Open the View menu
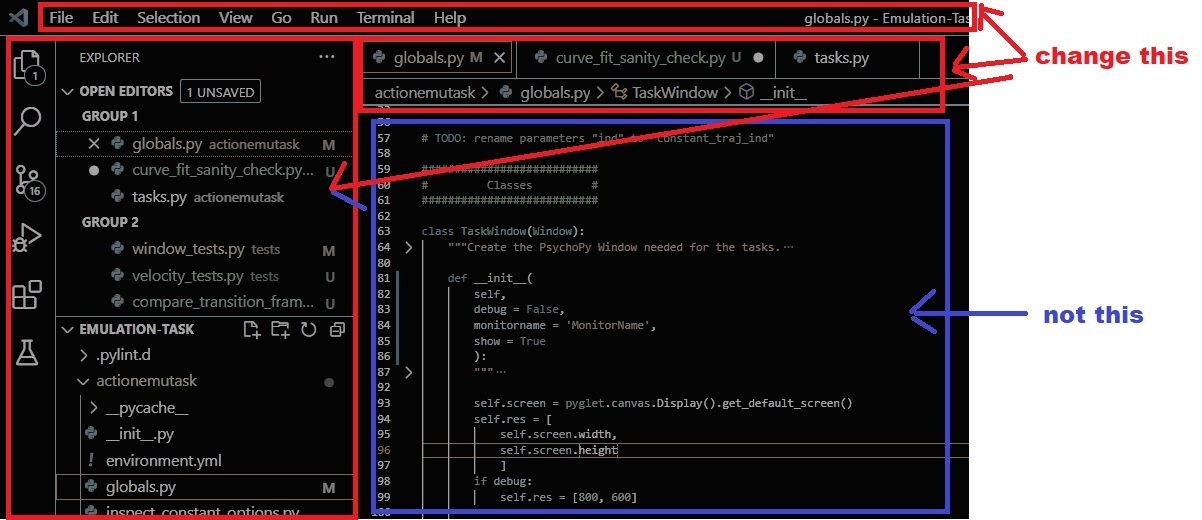The image size is (1202, 520). click(236, 17)
